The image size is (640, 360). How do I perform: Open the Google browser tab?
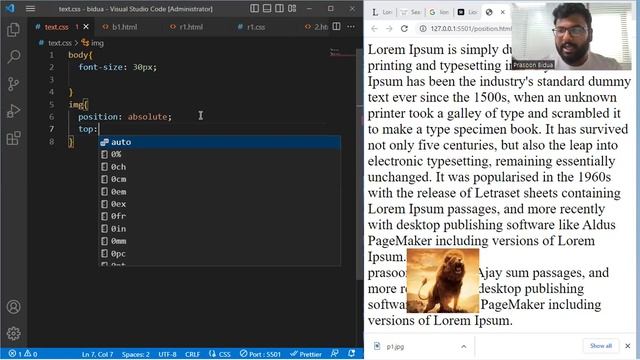[439, 12]
